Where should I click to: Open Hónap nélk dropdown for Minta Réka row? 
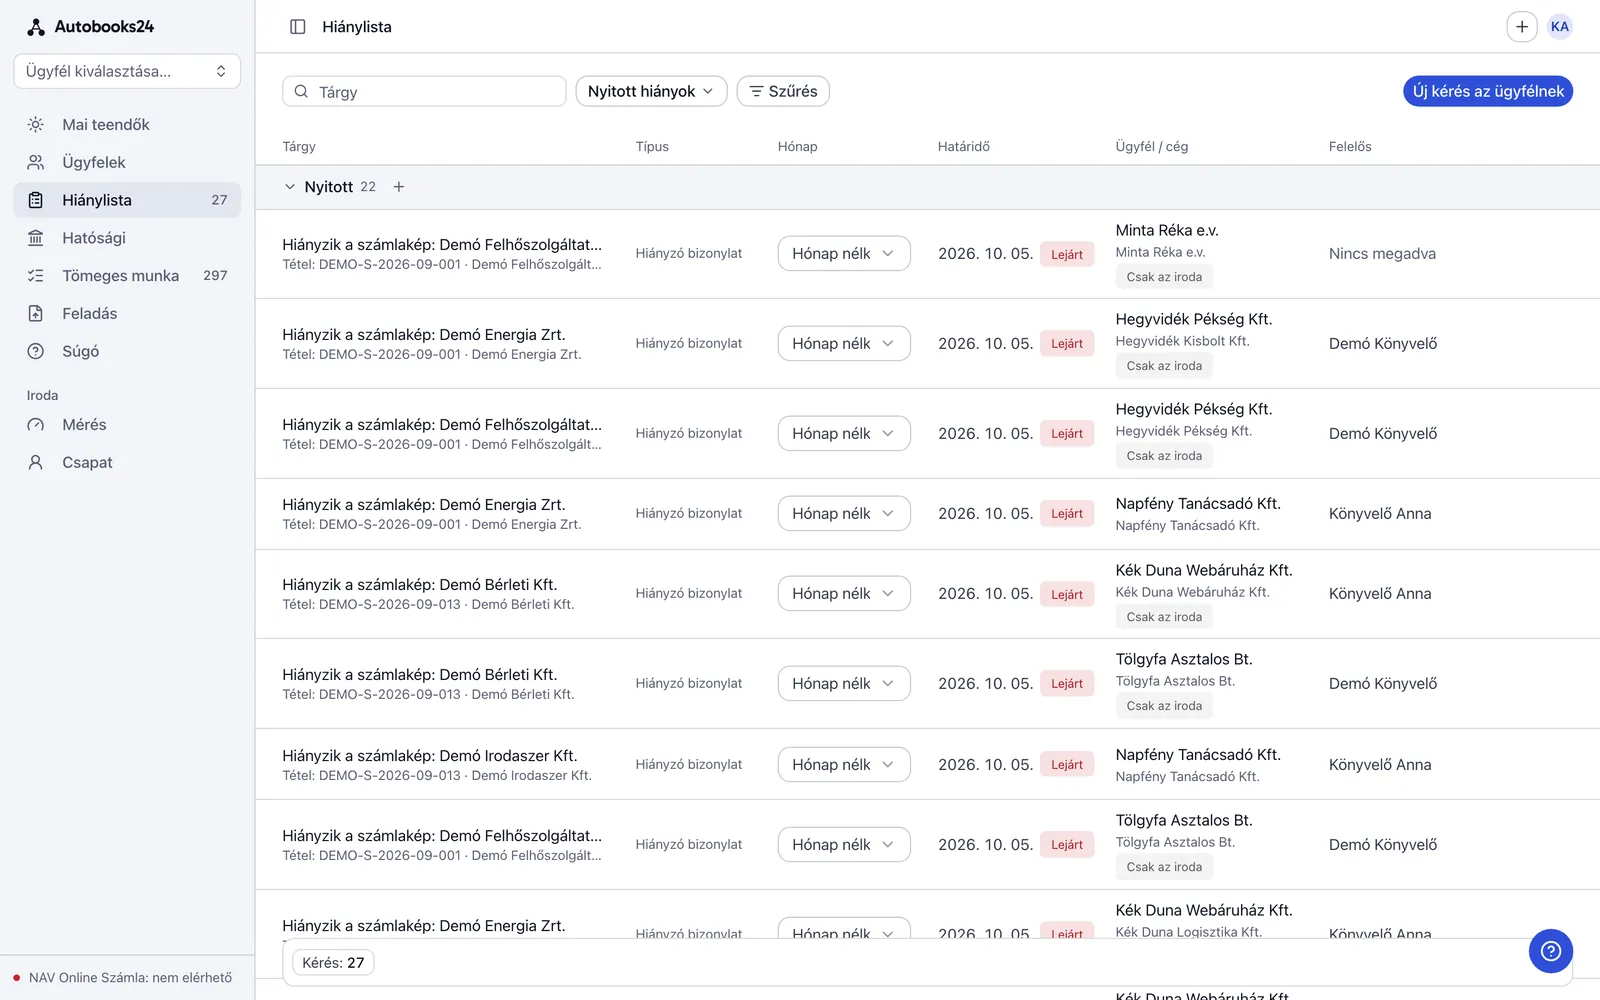844,253
